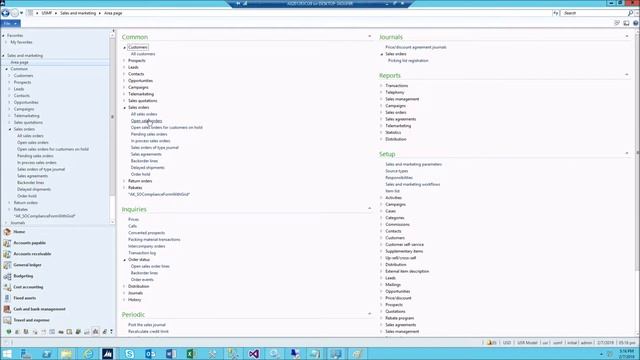Open Pending sales orders link
Image resolution: width=640 pixels, height=360 pixels.
[149, 134]
